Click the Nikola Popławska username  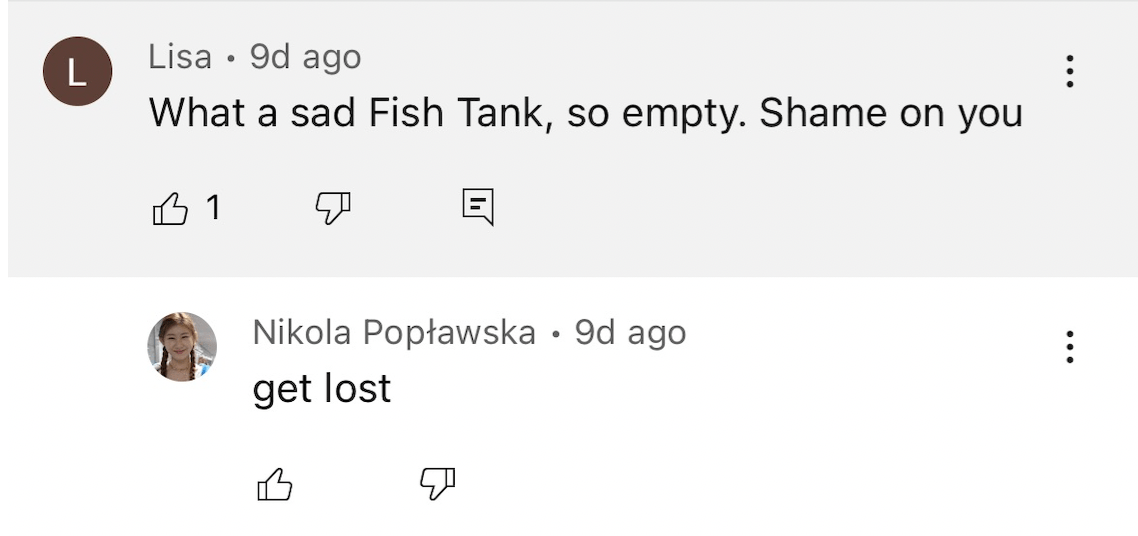(394, 333)
